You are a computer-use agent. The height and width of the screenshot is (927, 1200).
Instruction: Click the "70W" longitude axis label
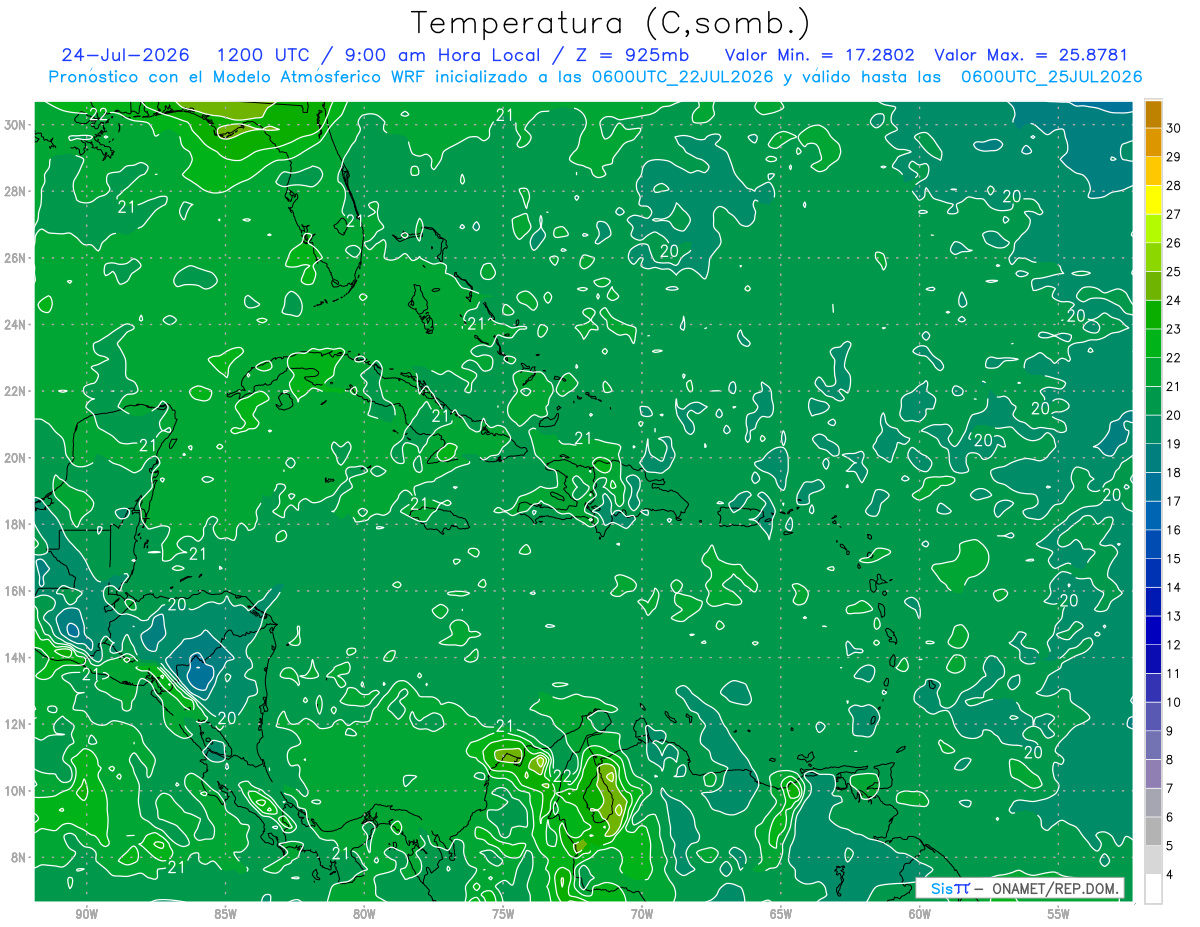tap(642, 914)
